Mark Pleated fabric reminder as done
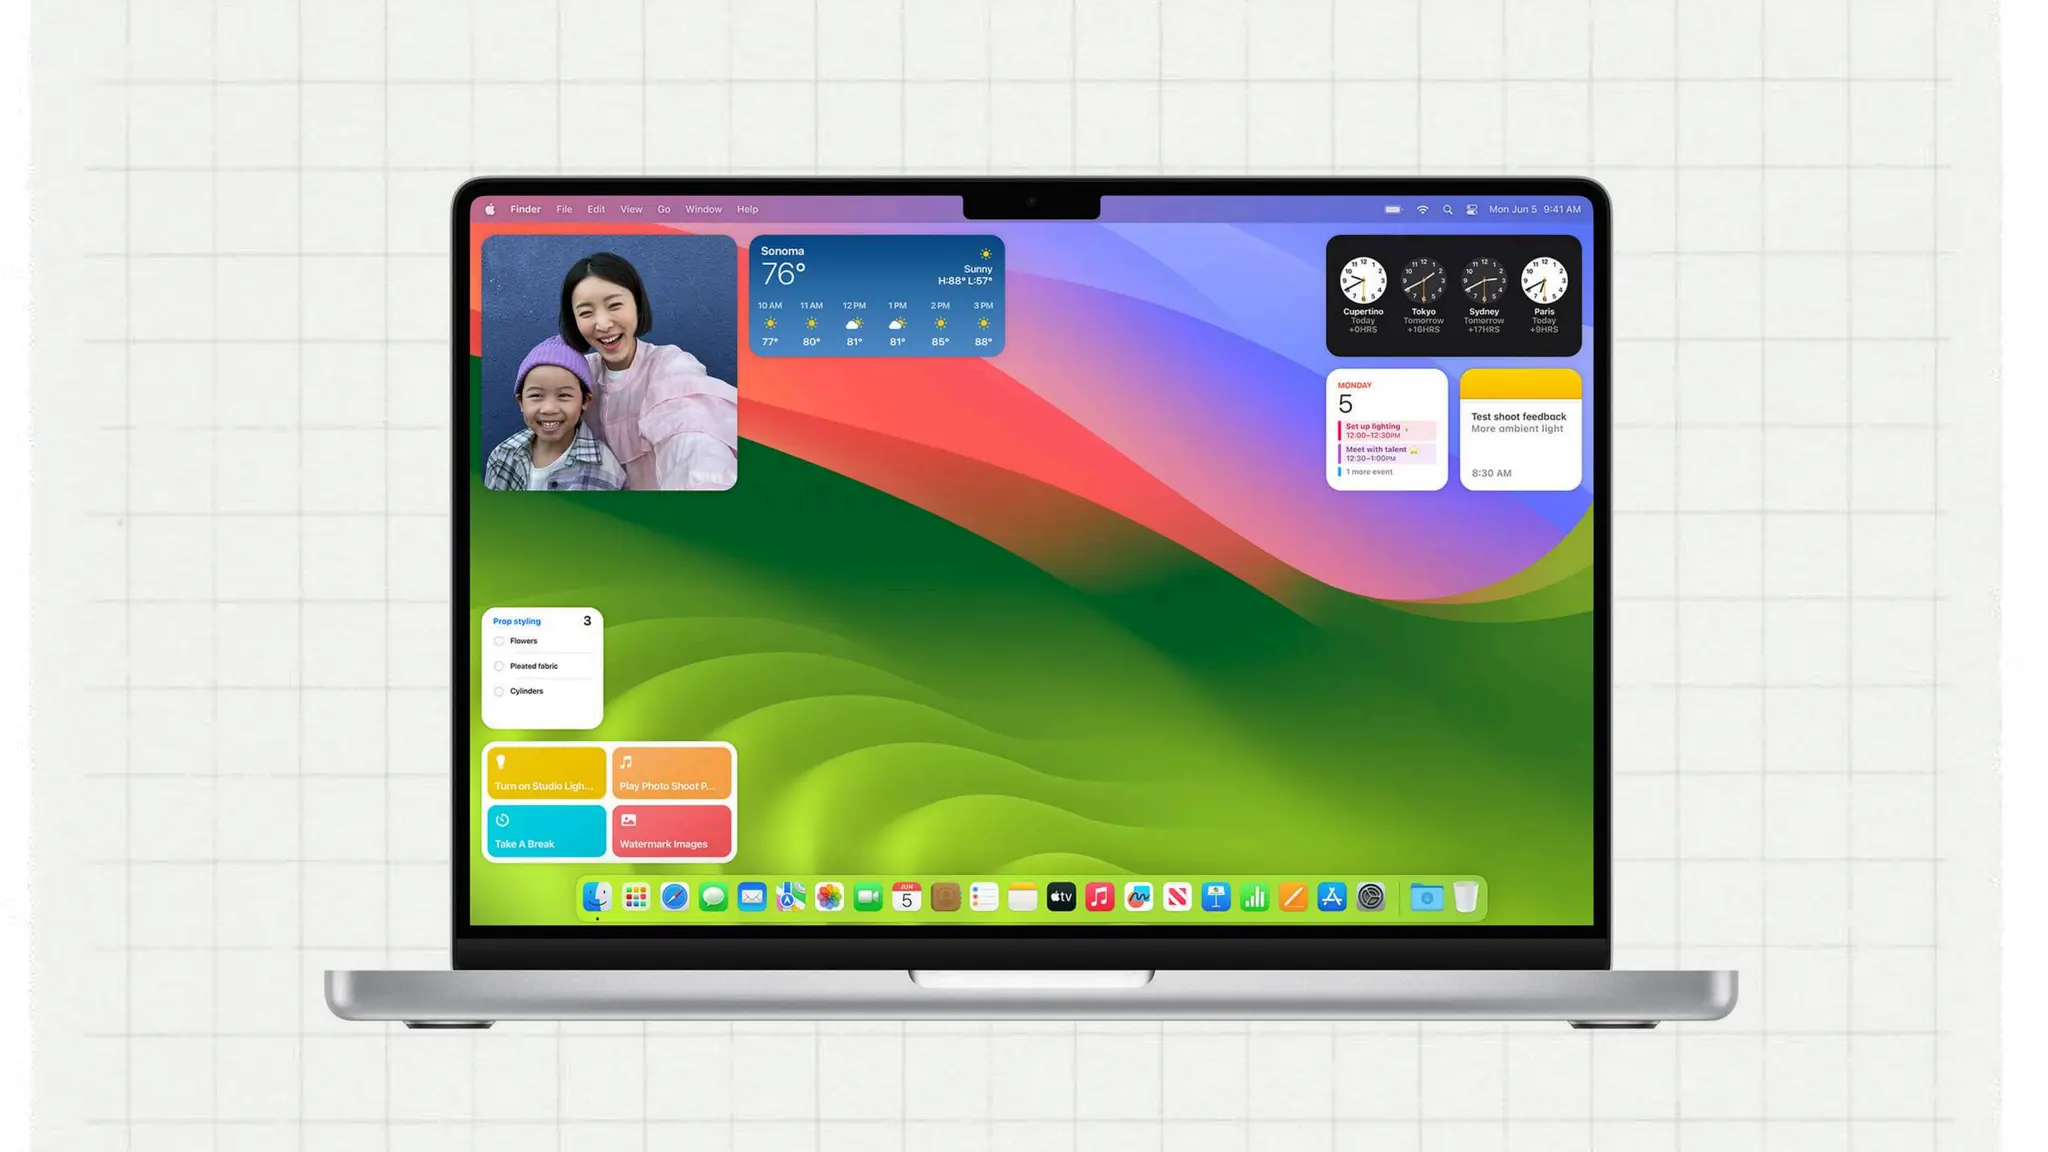The width and height of the screenshot is (2048, 1152). [x=499, y=666]
